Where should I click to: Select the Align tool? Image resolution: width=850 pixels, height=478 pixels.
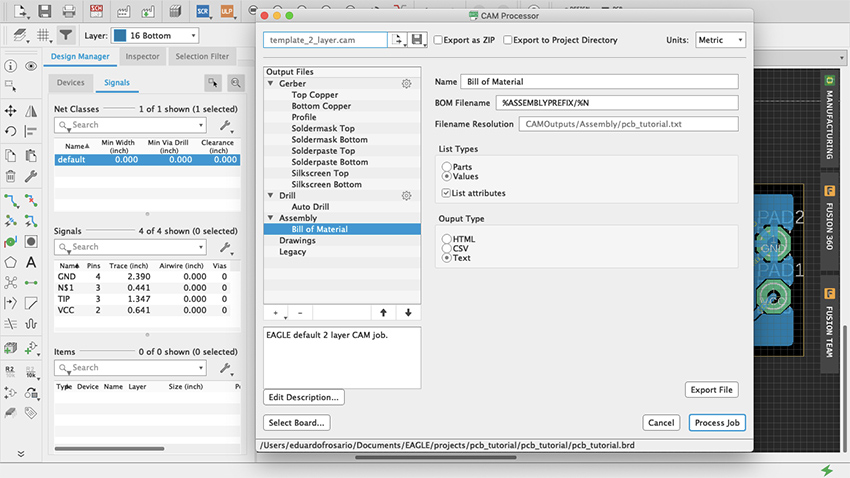point(31,131)
